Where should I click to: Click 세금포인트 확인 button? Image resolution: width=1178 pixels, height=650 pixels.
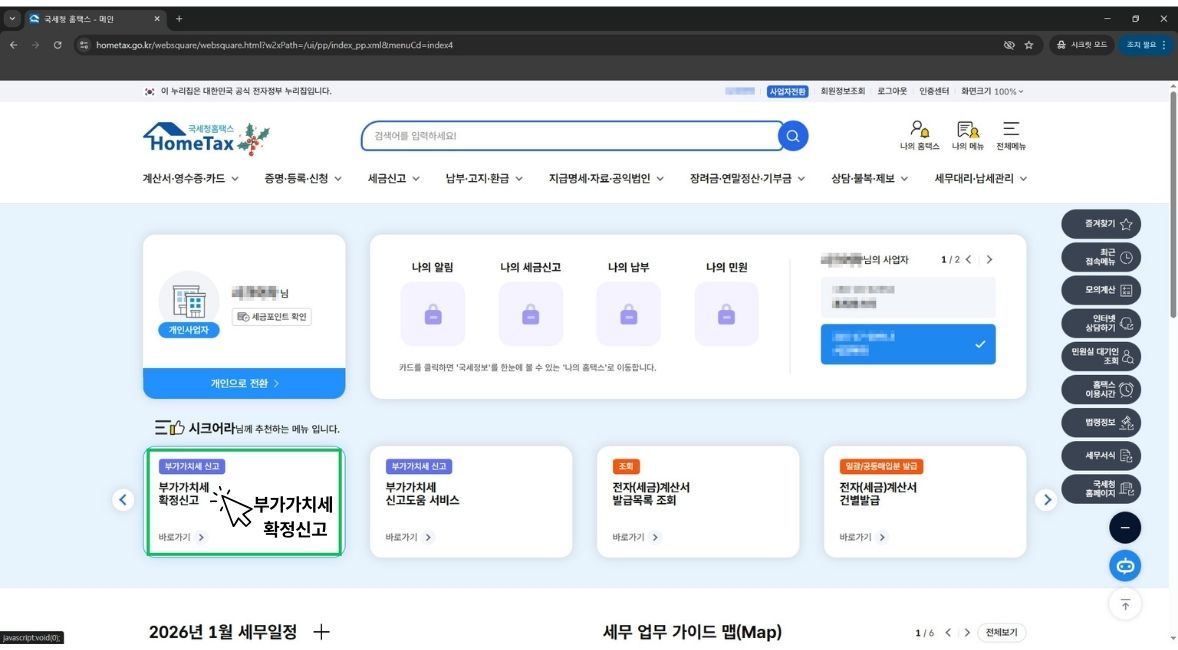point(272,317)
